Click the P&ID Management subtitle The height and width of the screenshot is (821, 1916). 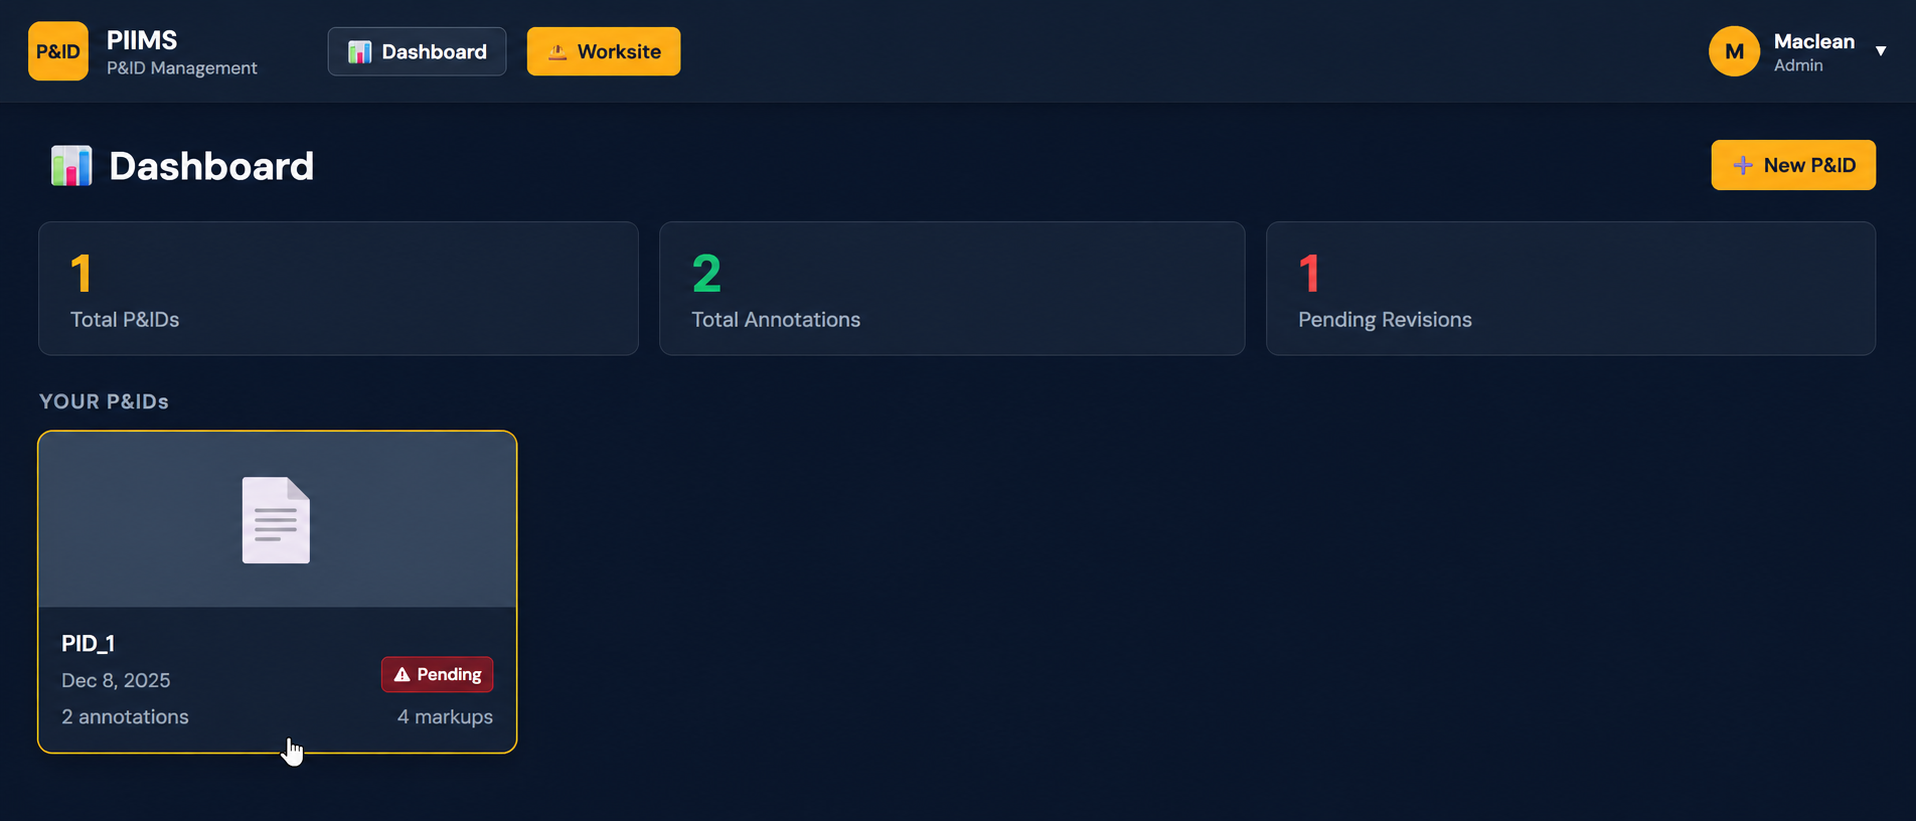point(182,68)
